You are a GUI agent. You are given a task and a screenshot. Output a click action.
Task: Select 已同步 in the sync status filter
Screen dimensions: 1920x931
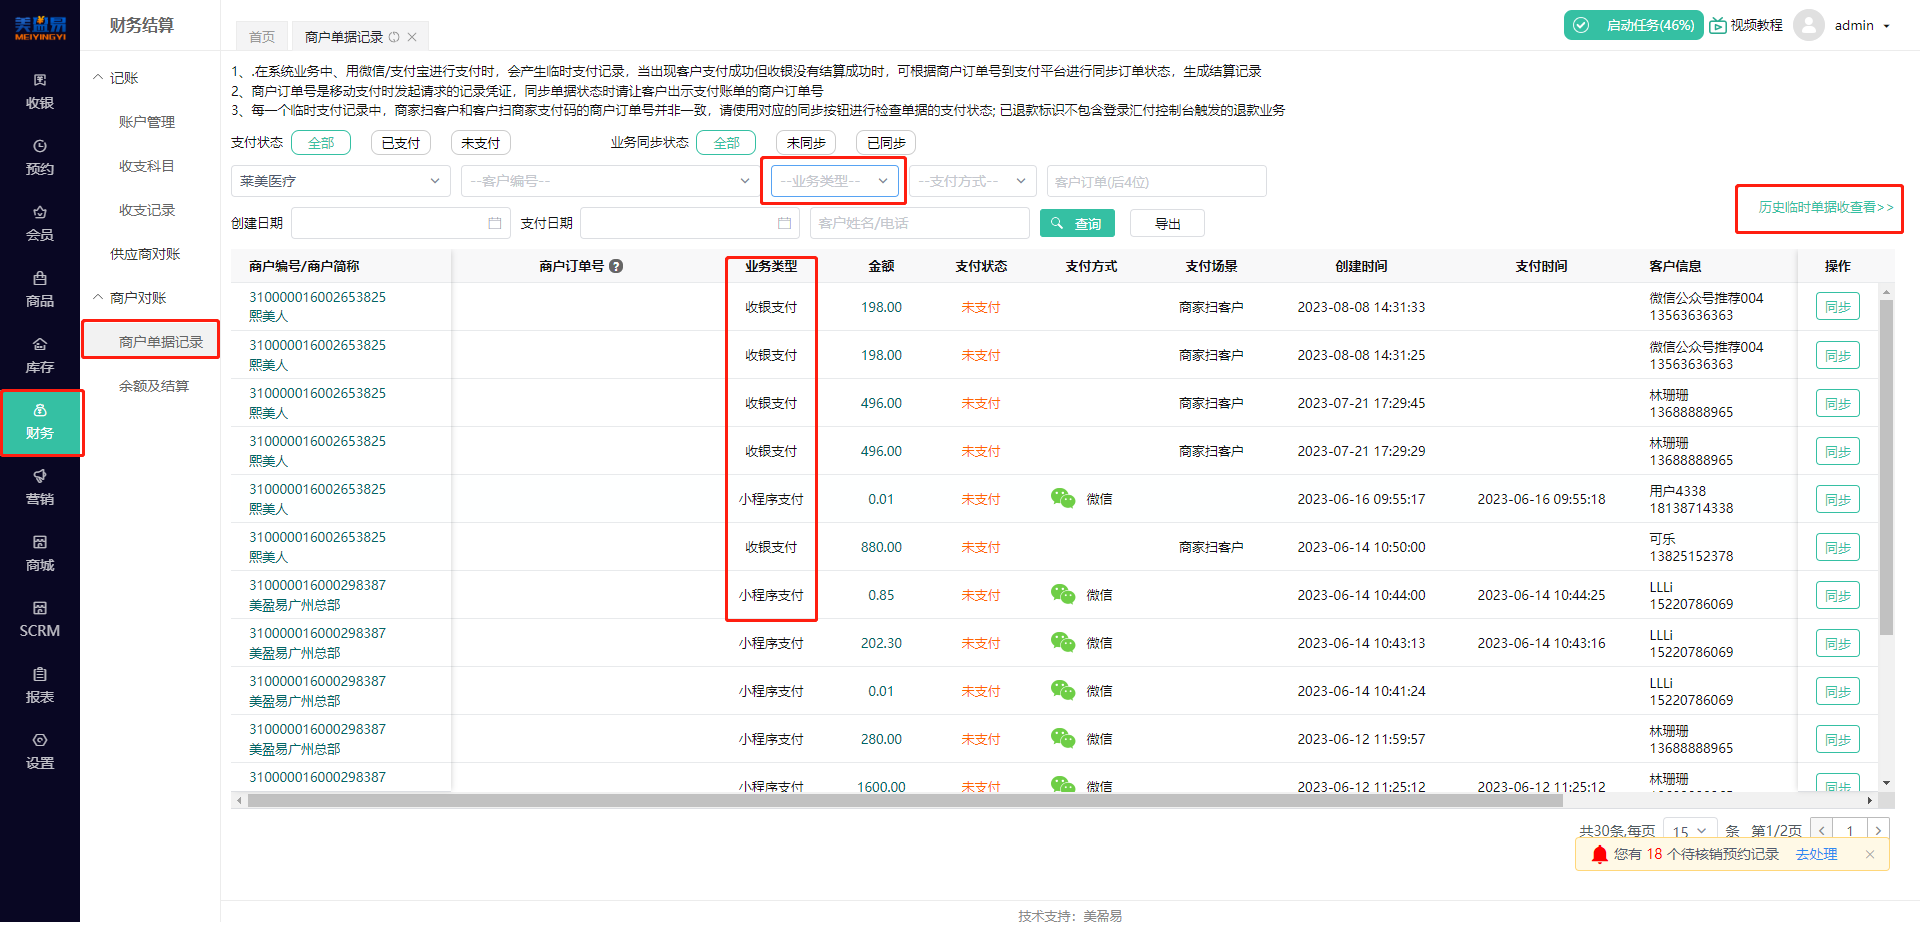pos(885,142)
